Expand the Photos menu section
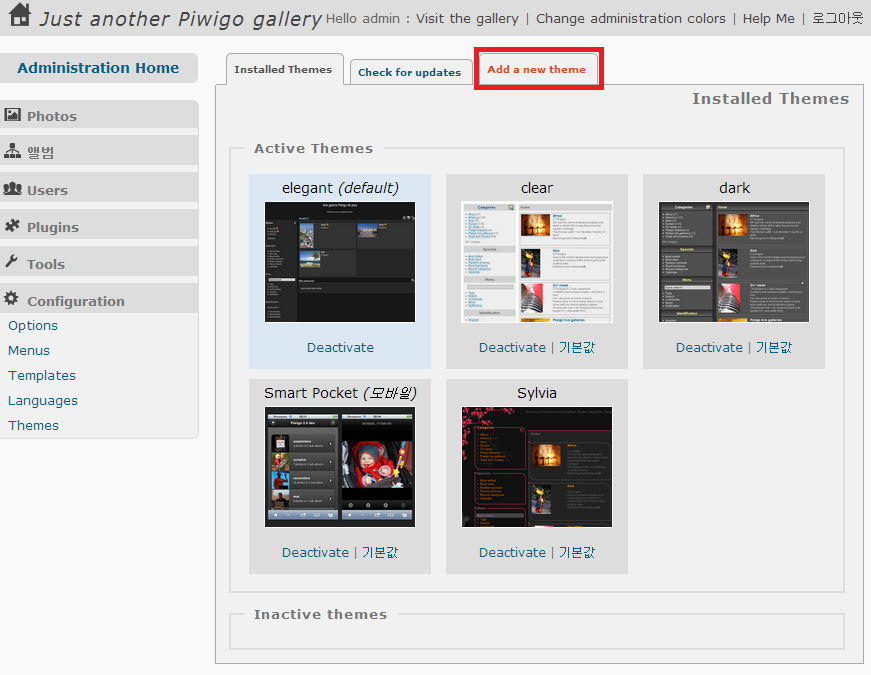The image size is (871, 675). point(52,116)
